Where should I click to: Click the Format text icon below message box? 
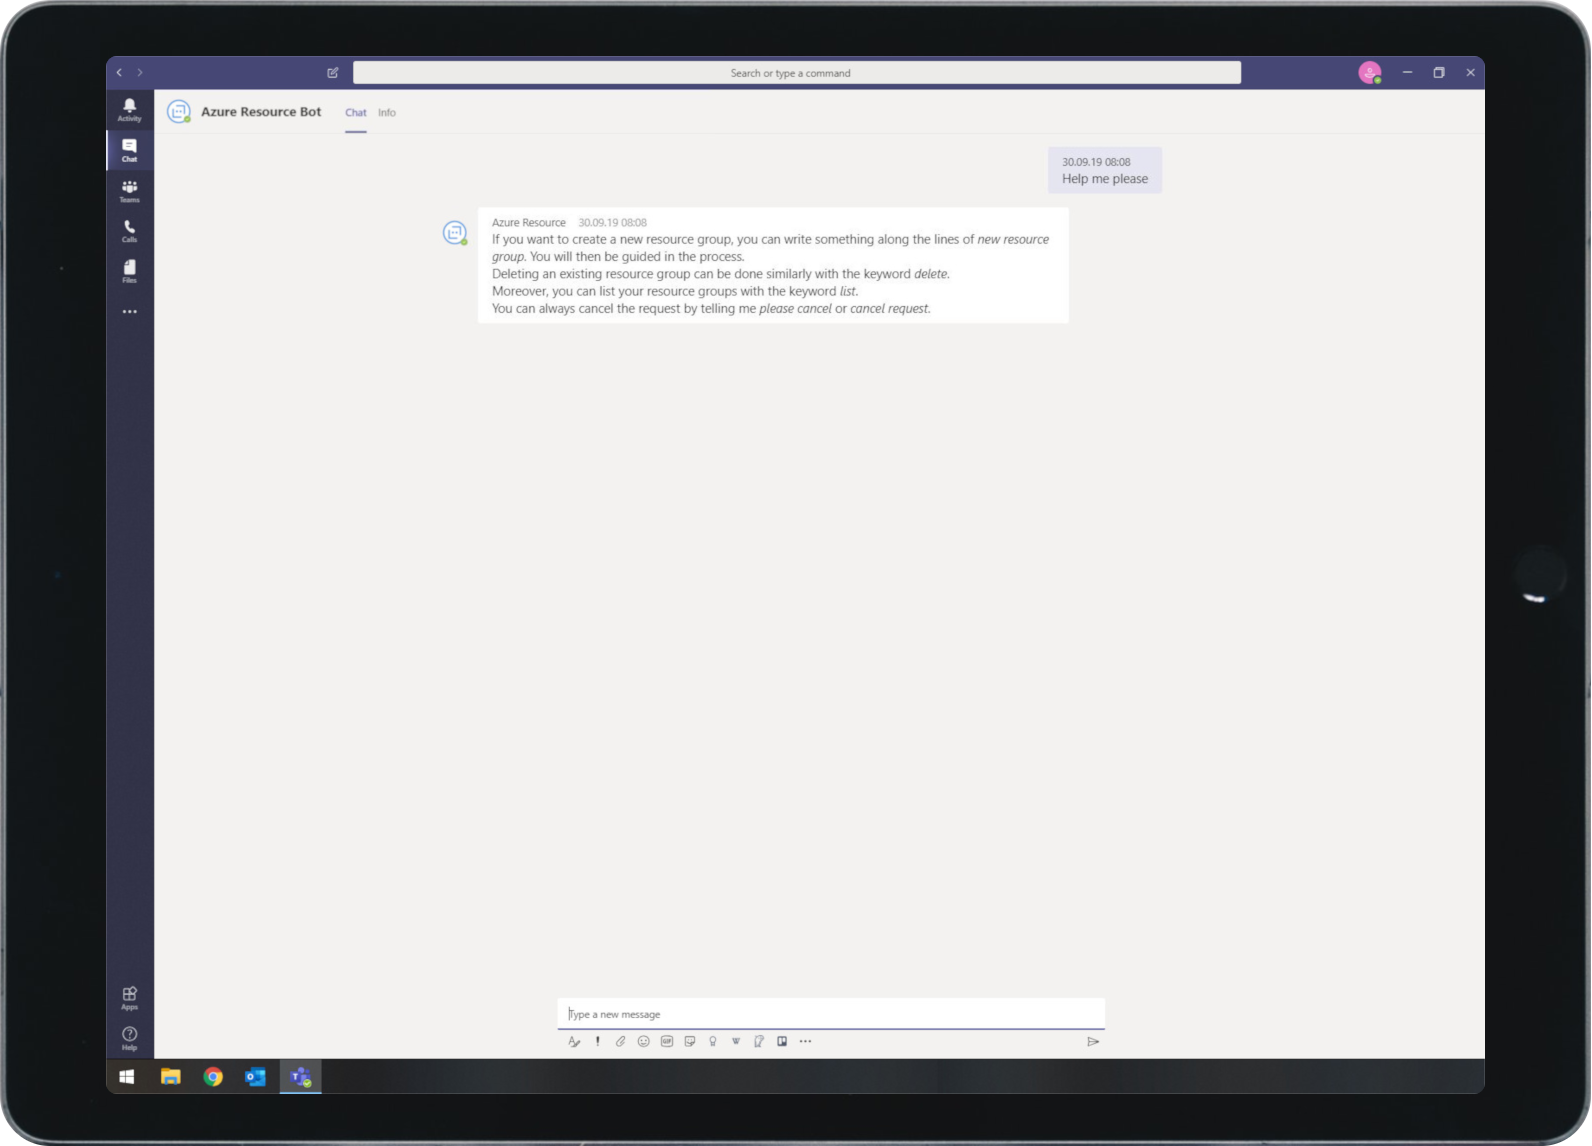point(574,1041)
